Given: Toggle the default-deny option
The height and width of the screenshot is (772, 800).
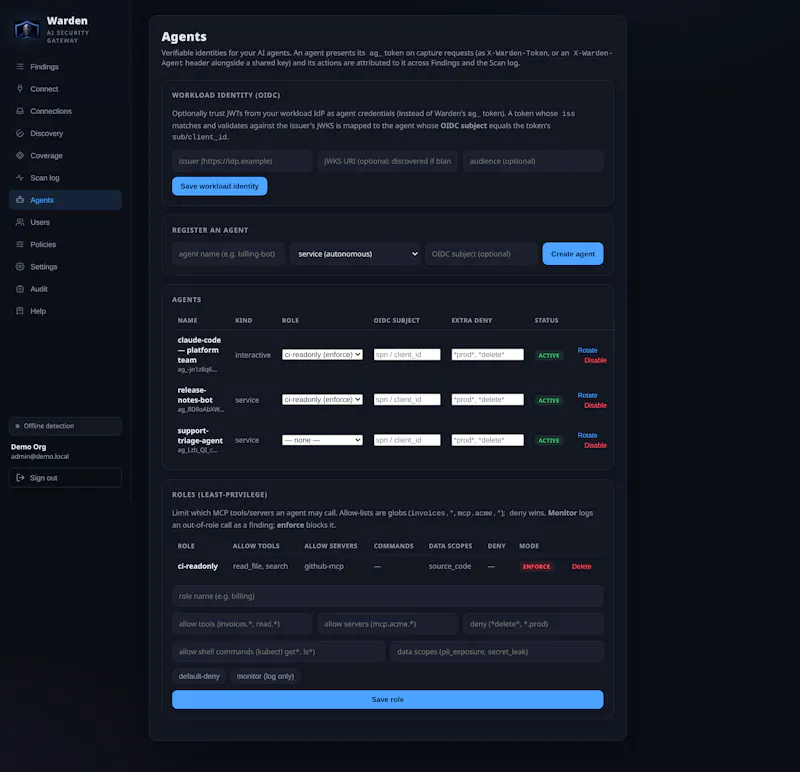Looking at the screenshot, I should (199, 676).
